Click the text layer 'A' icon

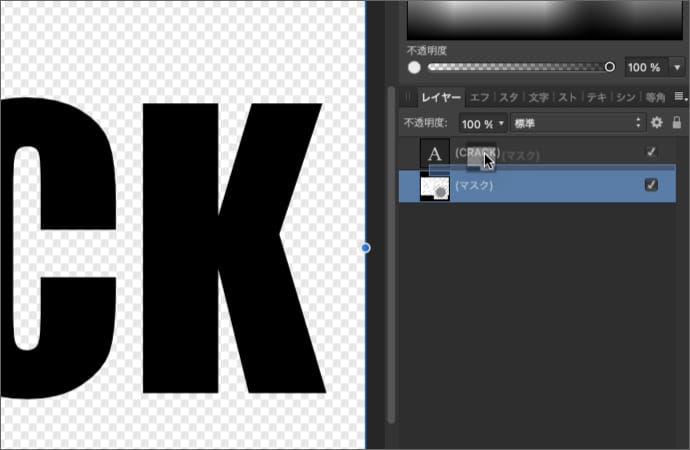pos(434,153)
